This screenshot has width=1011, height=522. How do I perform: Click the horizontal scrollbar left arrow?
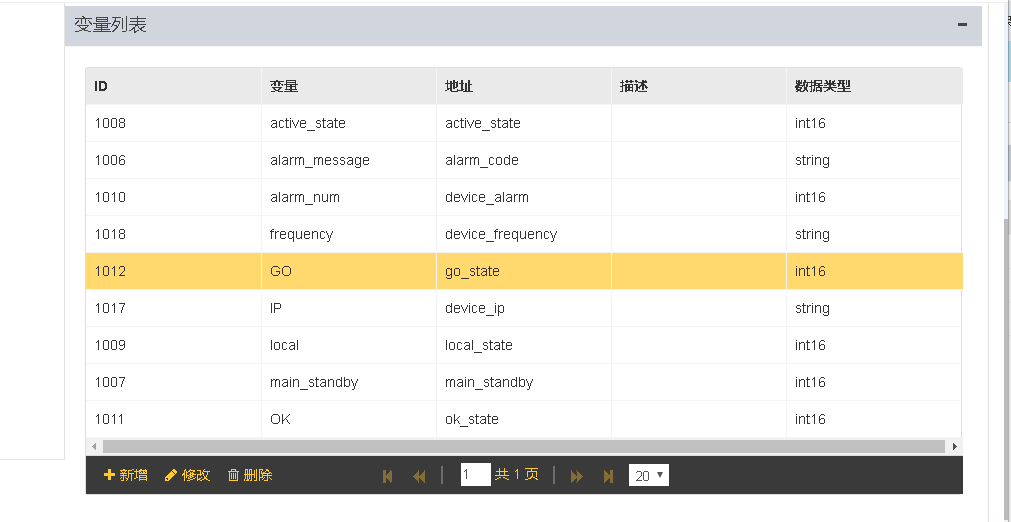click(x=94, y=447)
